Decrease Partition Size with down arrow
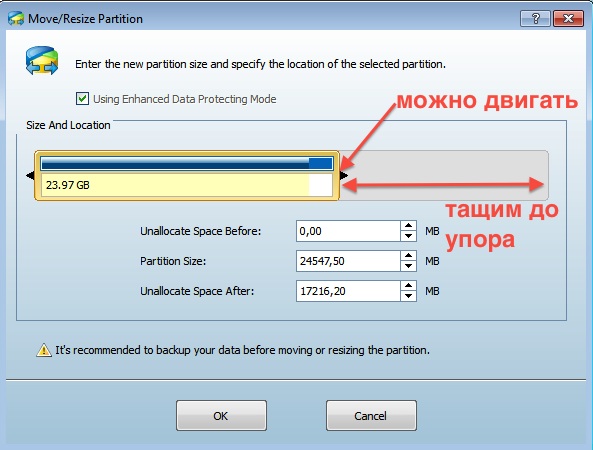 pyautogui.click(x=408, y=266)
